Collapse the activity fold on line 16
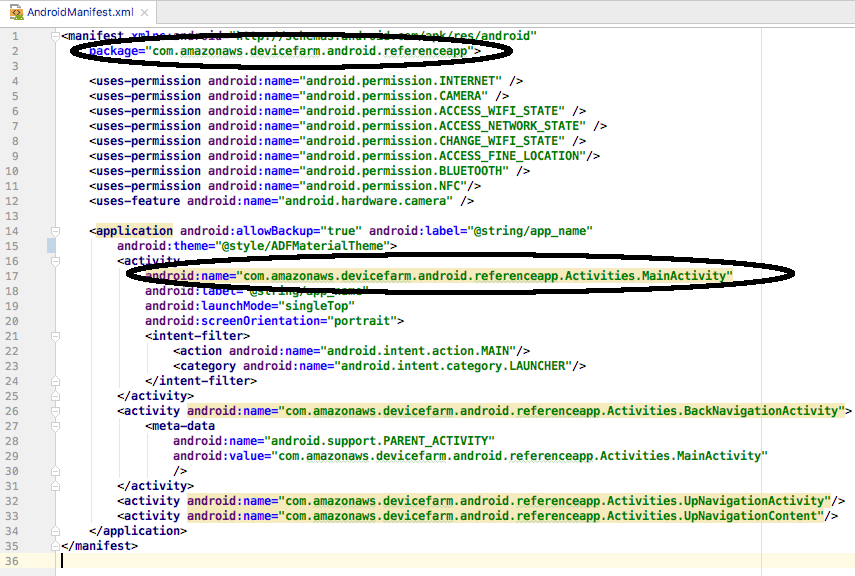The width and height of the screenshot is (855, 576). [55, 261]
